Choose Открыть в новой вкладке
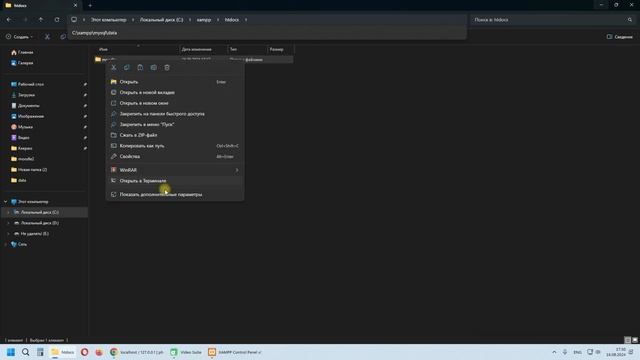Viewport: 640px width, 360px height. click(175, 92)
